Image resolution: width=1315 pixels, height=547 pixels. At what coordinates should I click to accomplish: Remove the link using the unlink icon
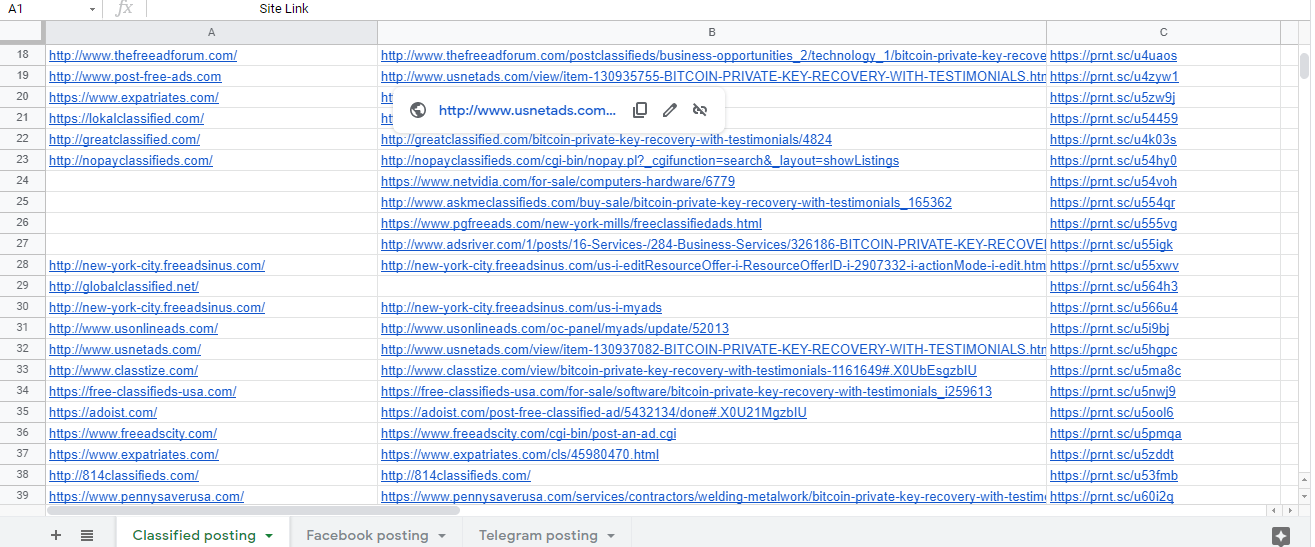point(700,110)
